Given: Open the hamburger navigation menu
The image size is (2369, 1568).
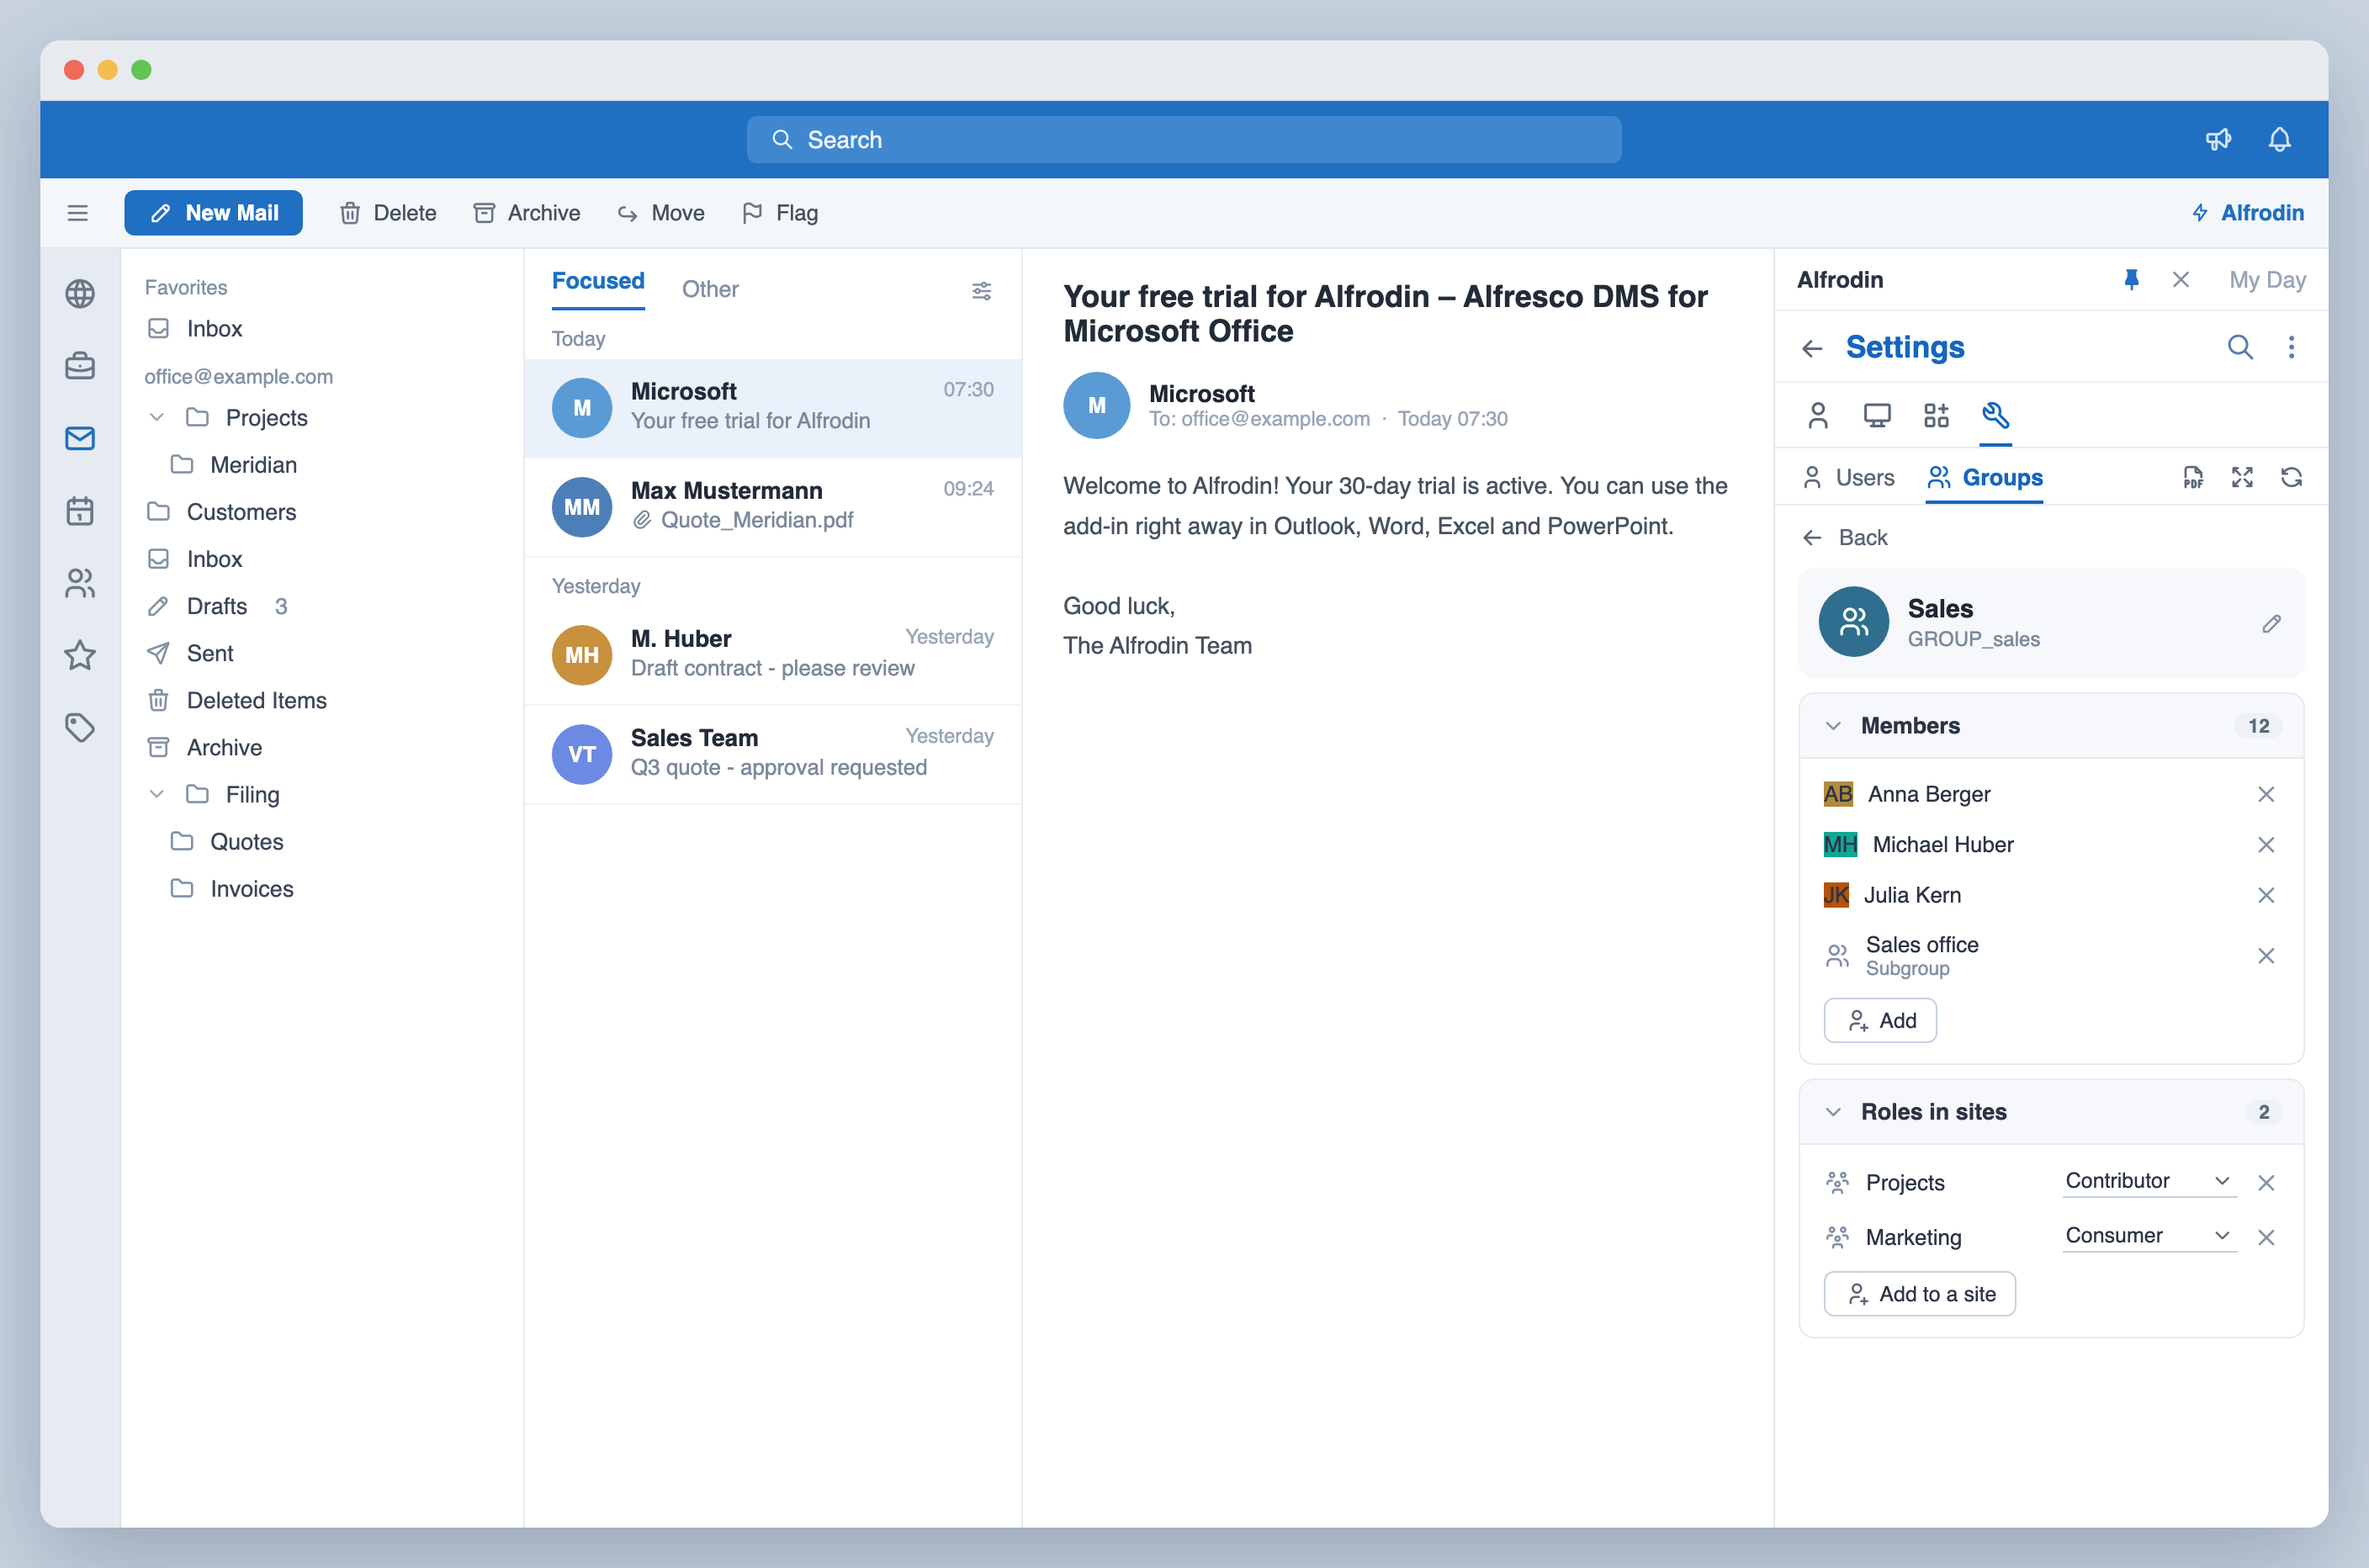Looking at the screenshot, I should pos(77,213).
